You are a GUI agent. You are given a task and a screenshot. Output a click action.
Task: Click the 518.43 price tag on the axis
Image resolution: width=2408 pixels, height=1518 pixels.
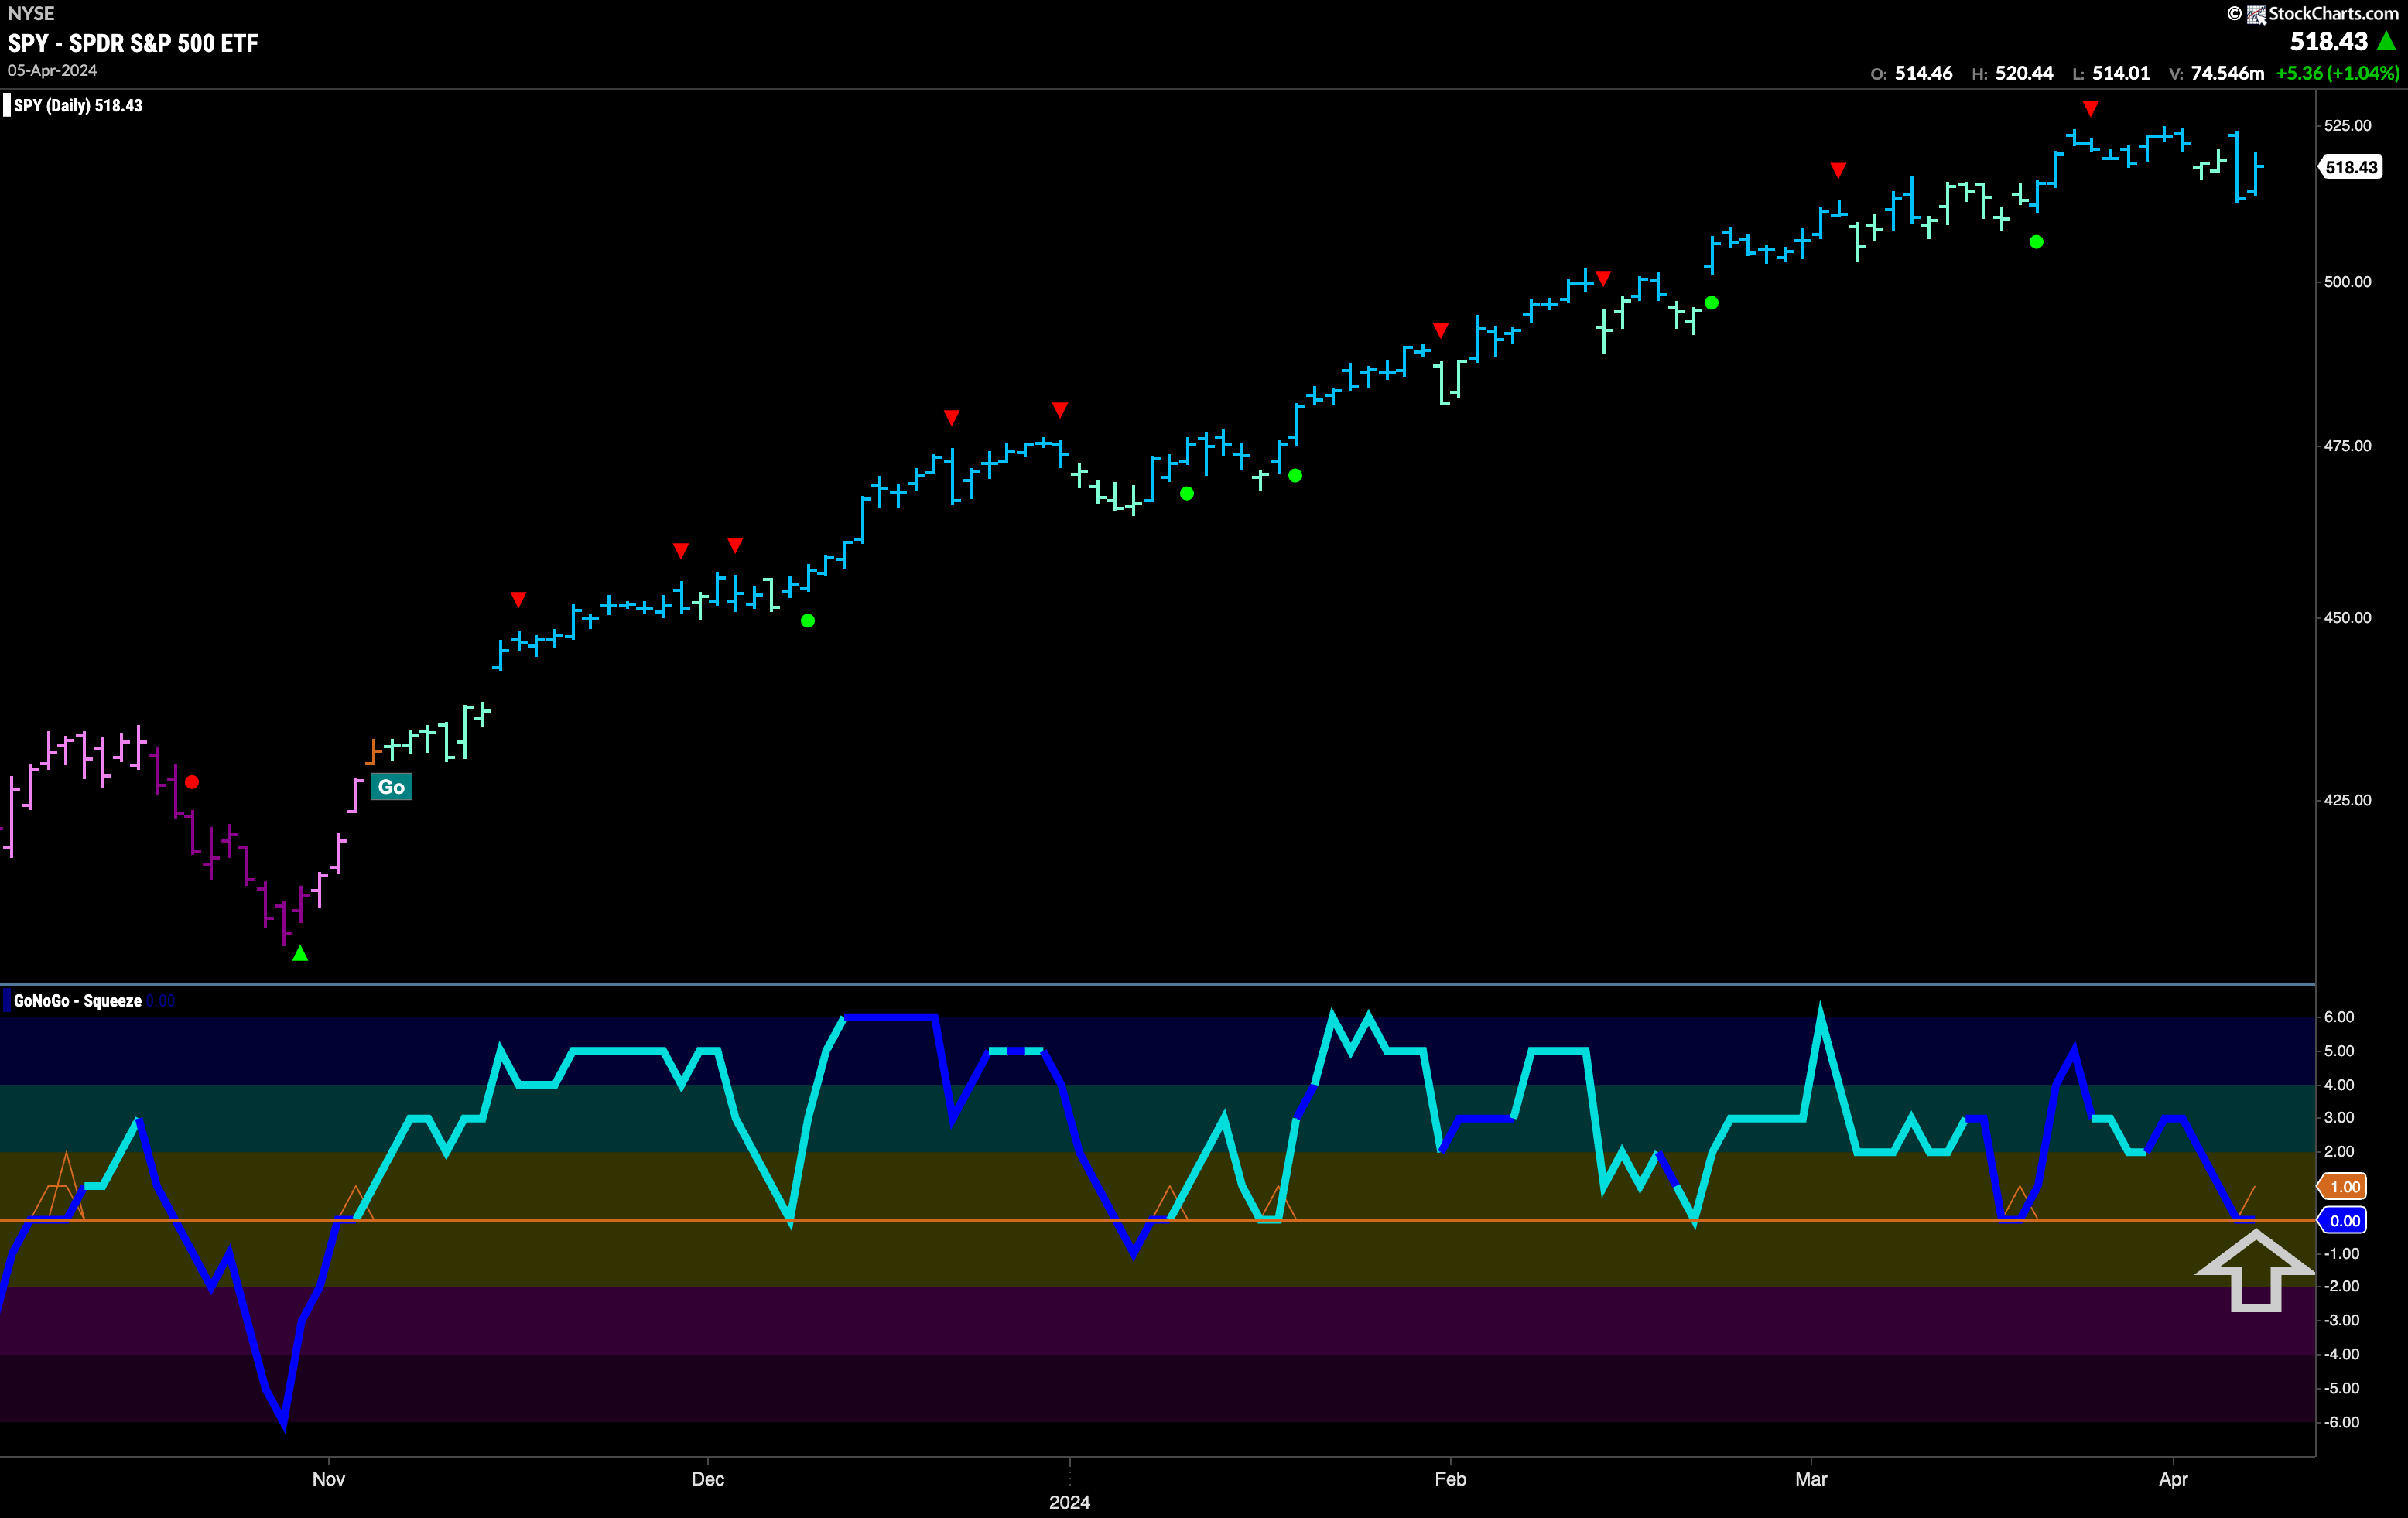point(2350,167)
